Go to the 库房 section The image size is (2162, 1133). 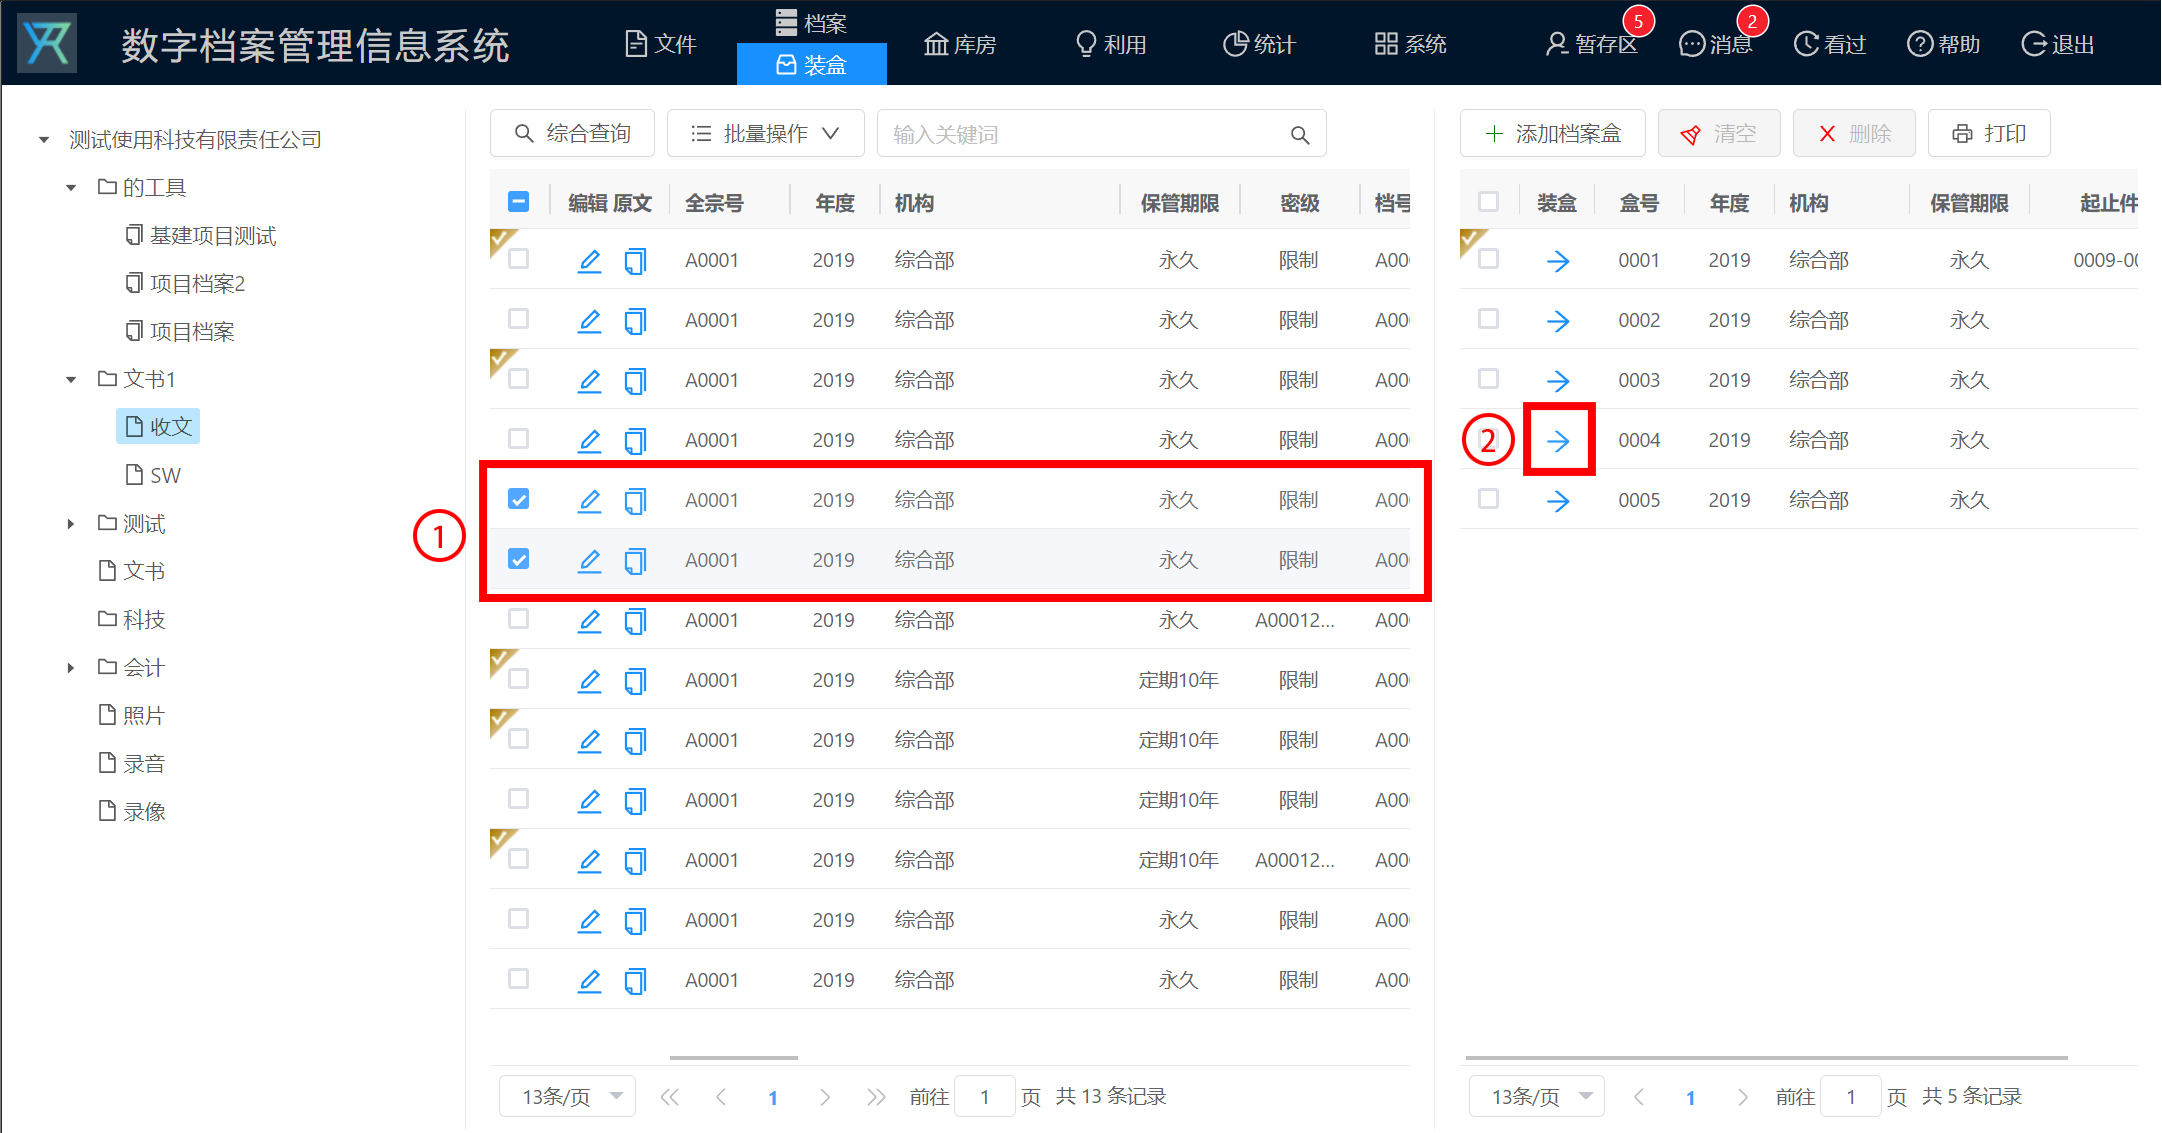[959, 44]
